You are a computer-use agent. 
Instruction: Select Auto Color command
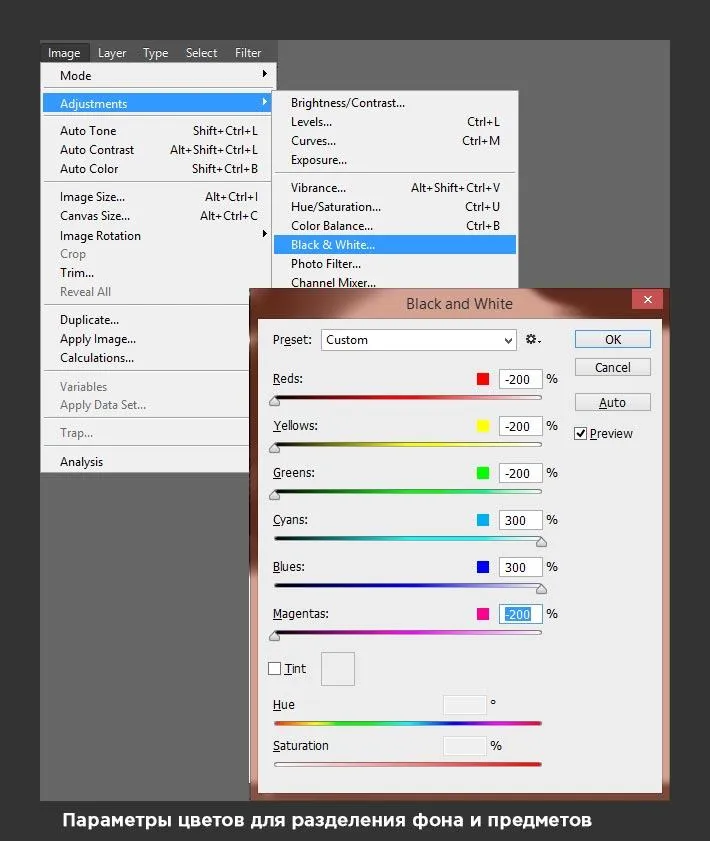pyautogui.click(x=158, y=168)
